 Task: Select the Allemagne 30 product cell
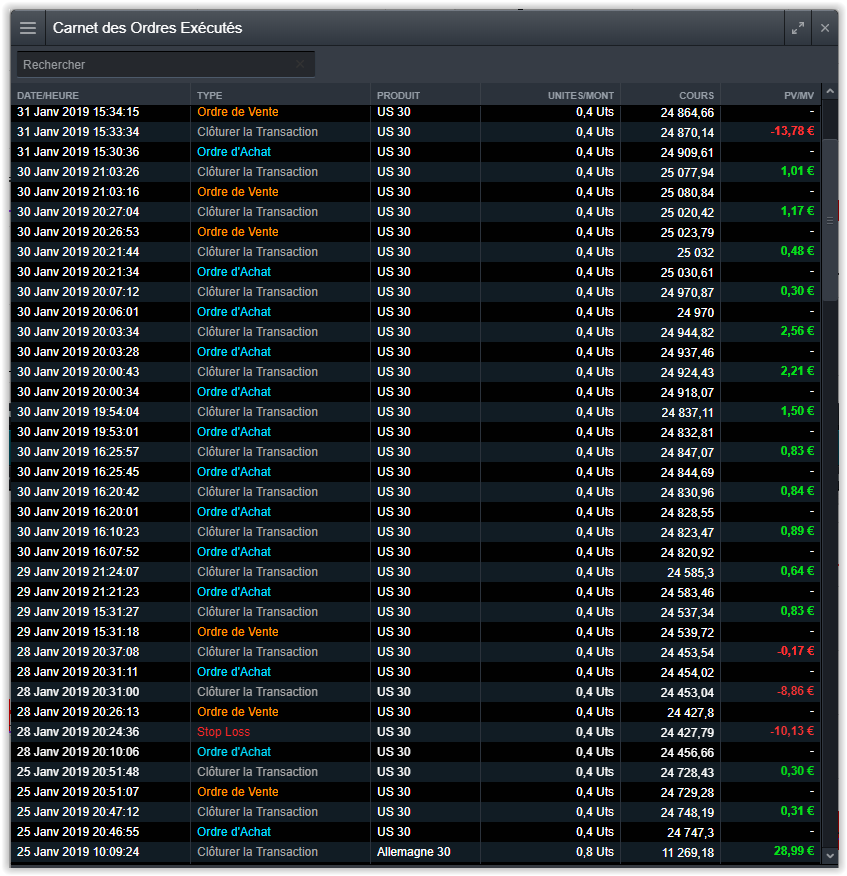[x=413, y=852]
